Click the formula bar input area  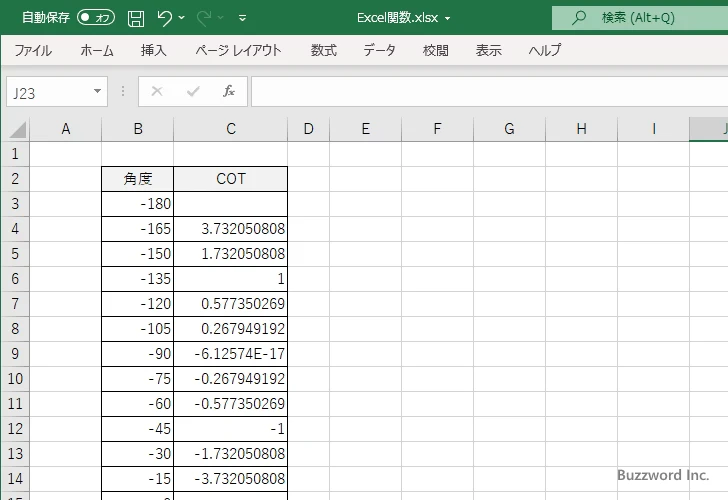489,92
